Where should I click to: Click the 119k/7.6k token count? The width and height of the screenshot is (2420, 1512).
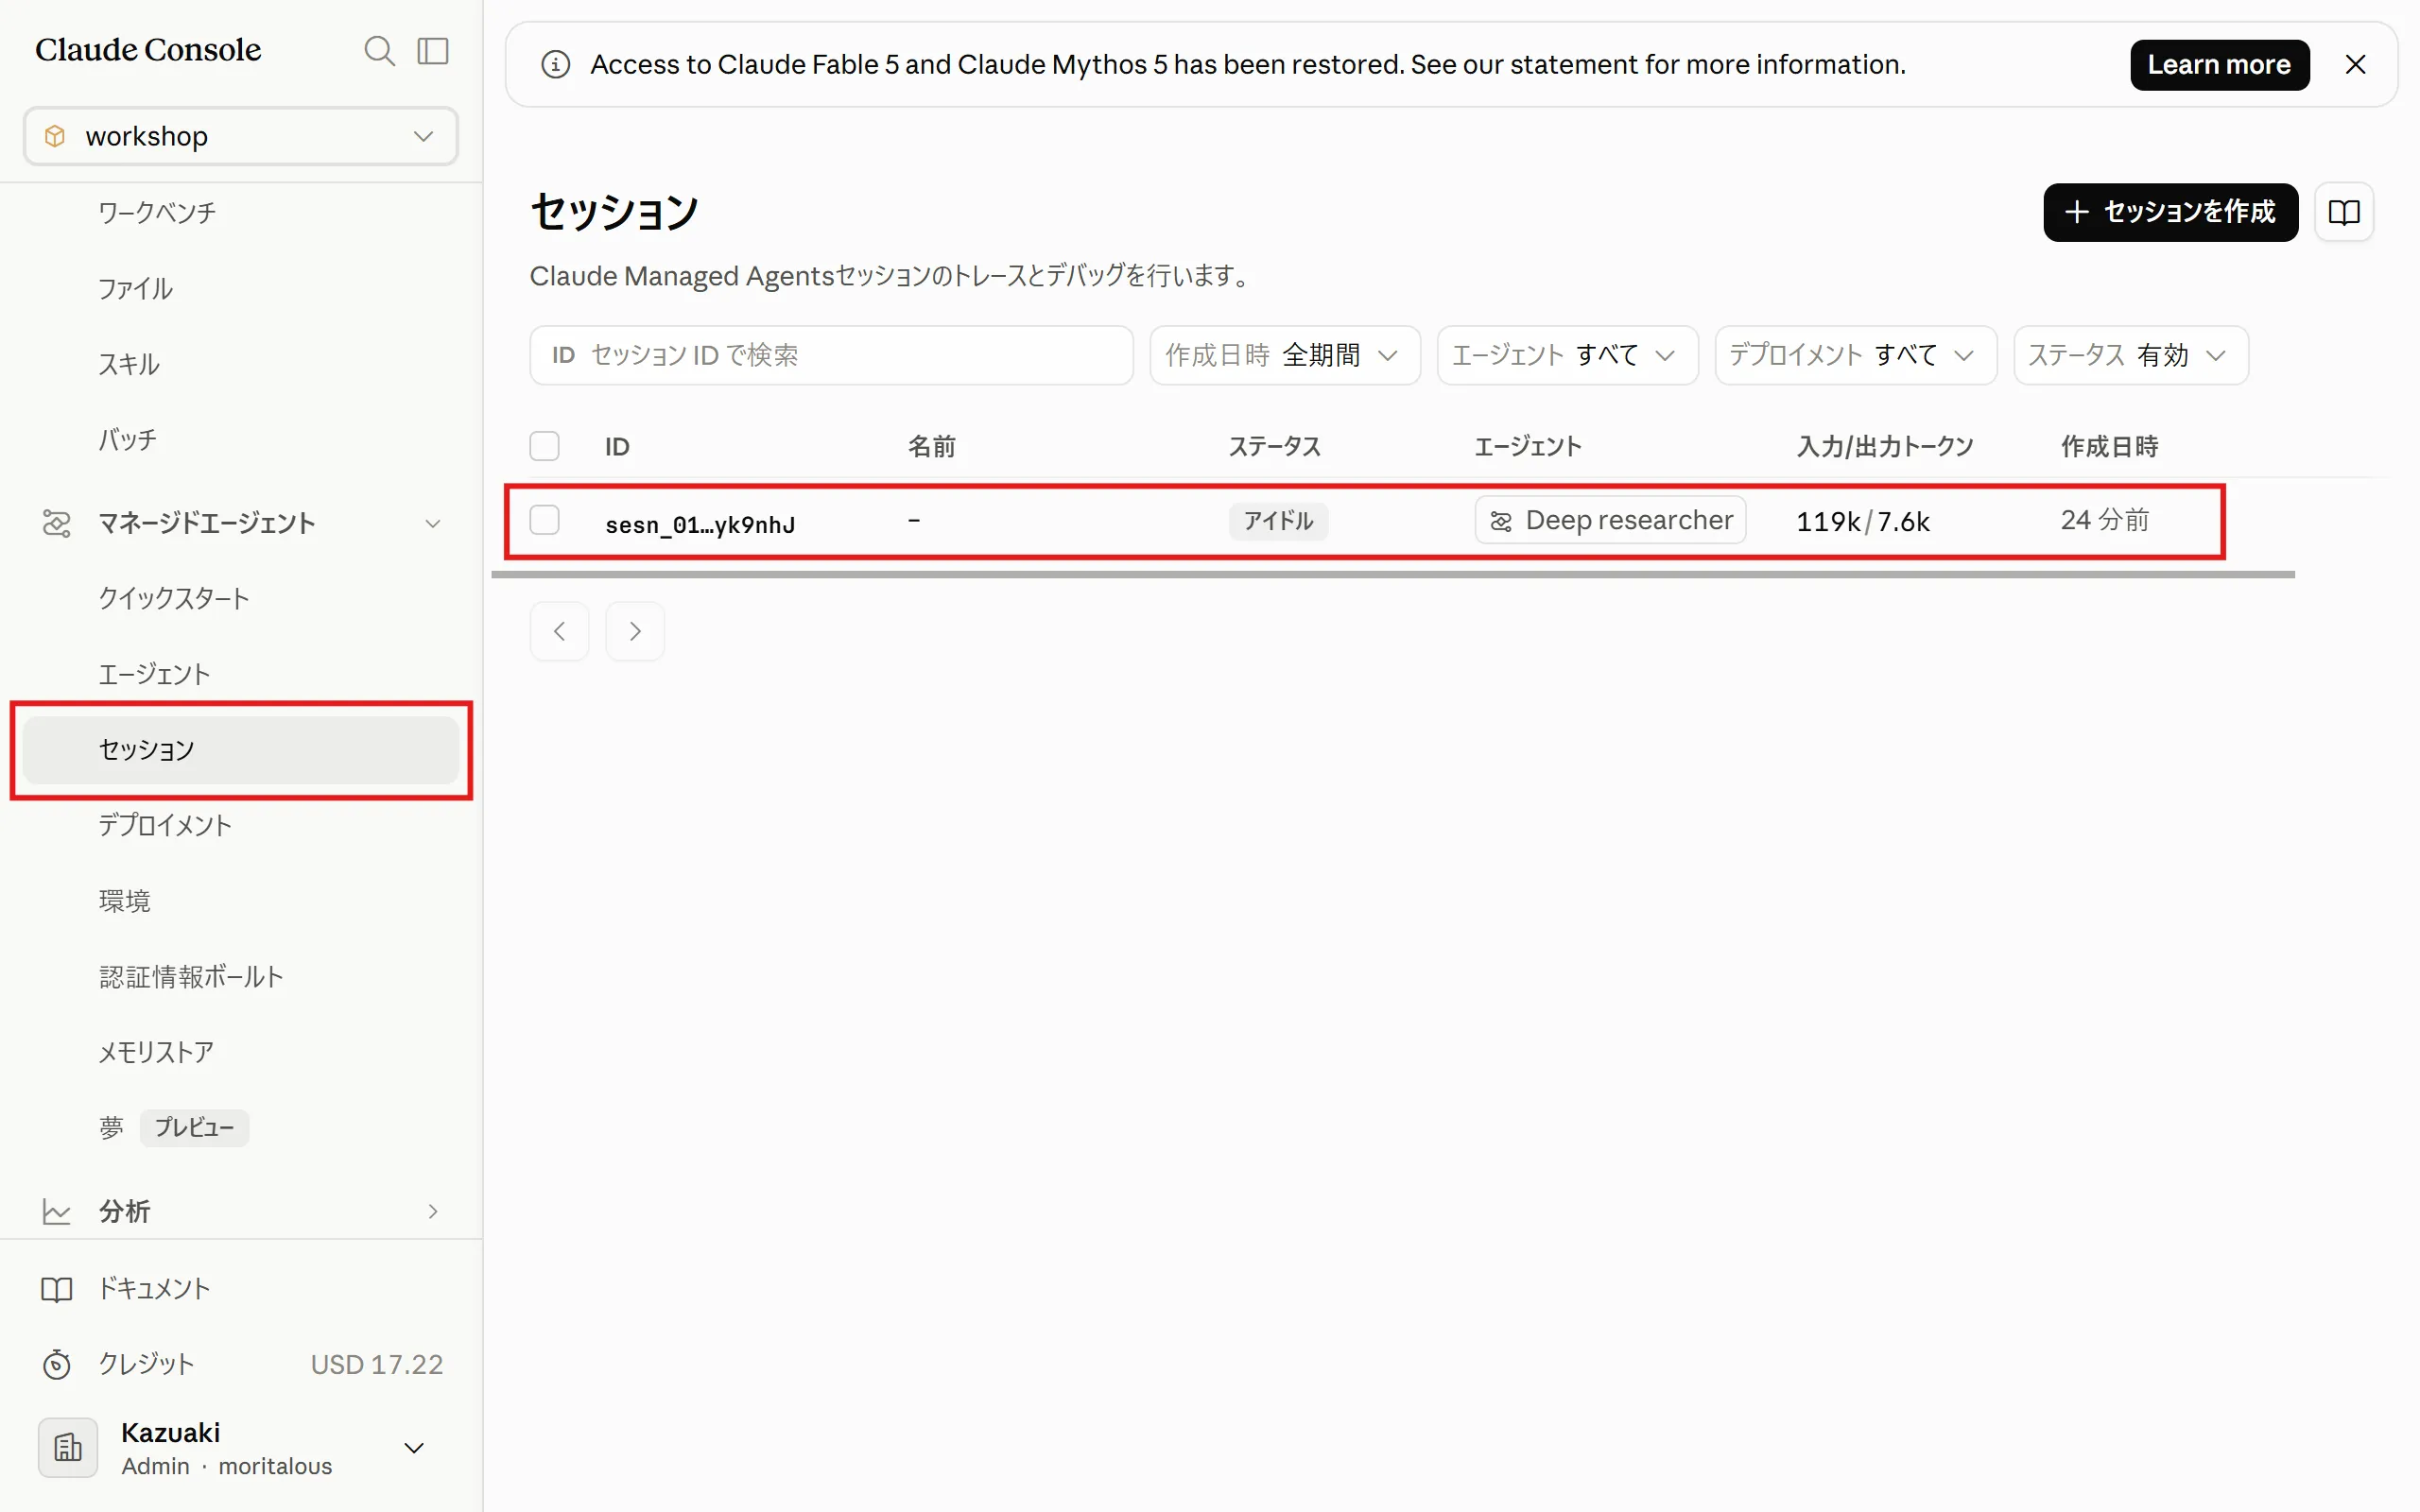tap(1862, 521)
